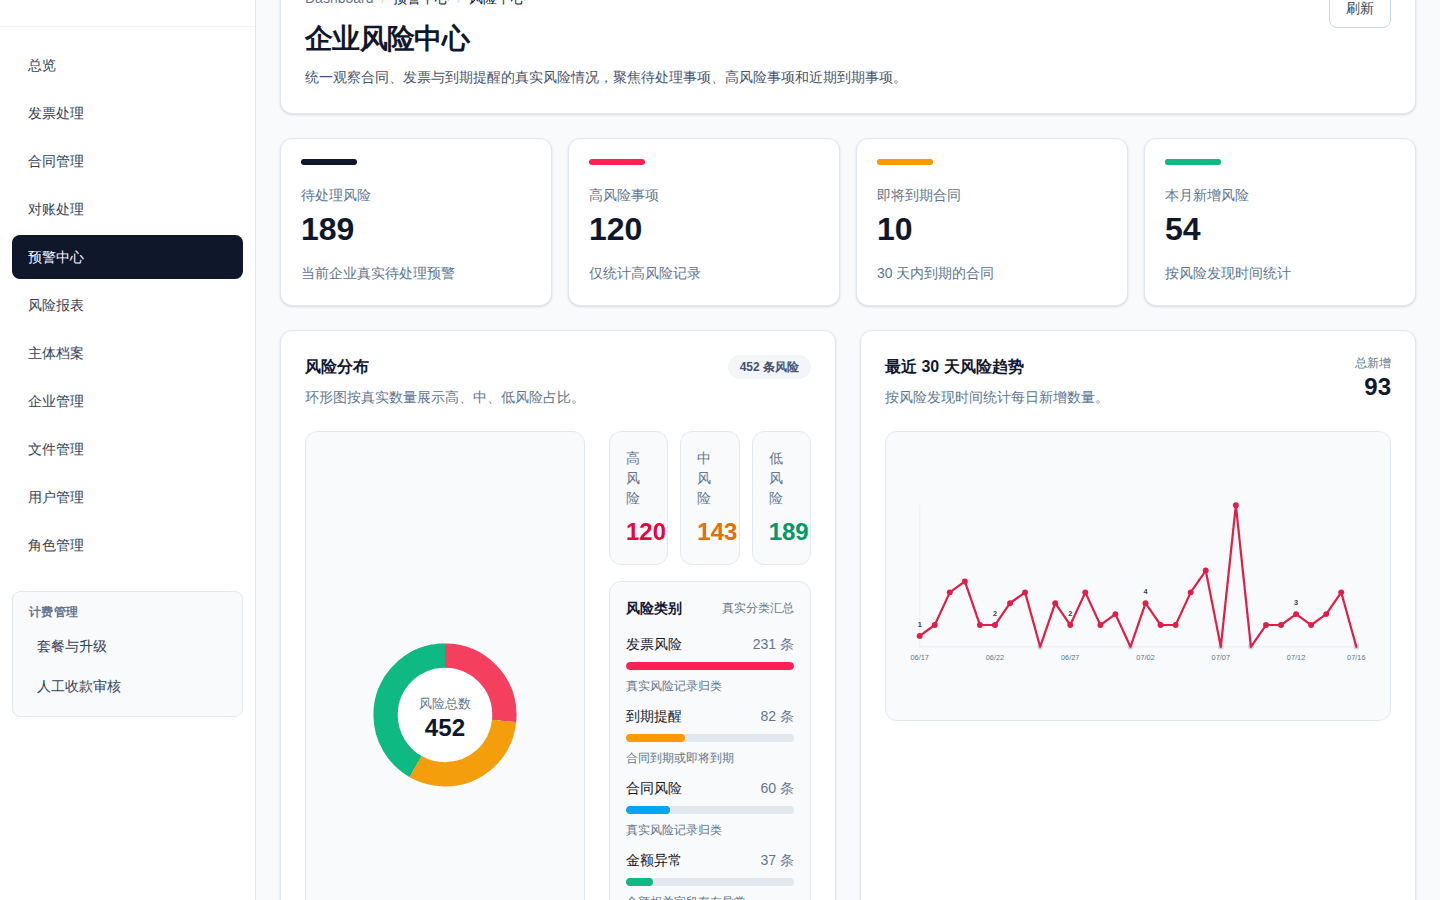Image resolution: width=1440 pixels, height=900 pixels.
Task: Click the 计费管理 group header
Action: [53, 612]
